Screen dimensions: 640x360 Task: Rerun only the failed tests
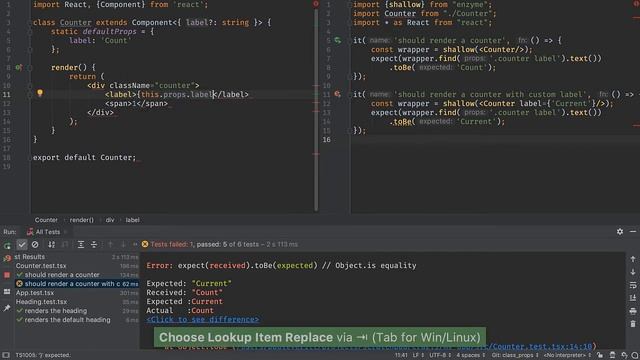click(x=7, y=258)
